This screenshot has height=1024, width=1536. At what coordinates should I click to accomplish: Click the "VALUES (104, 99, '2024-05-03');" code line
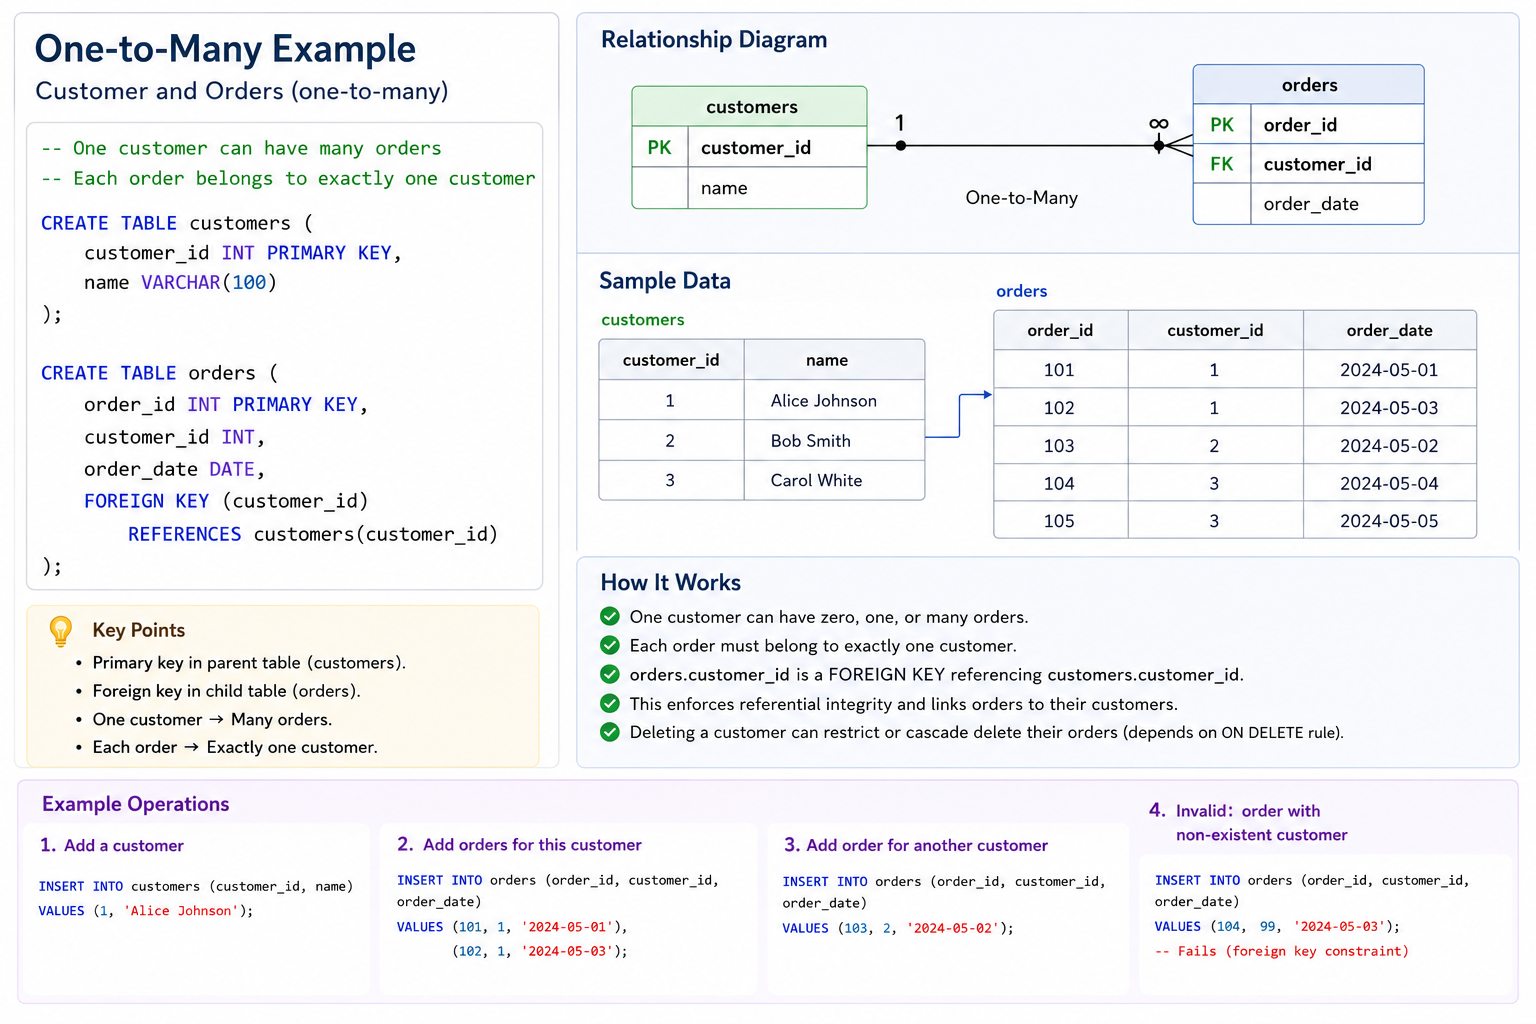click(1278, 927)
